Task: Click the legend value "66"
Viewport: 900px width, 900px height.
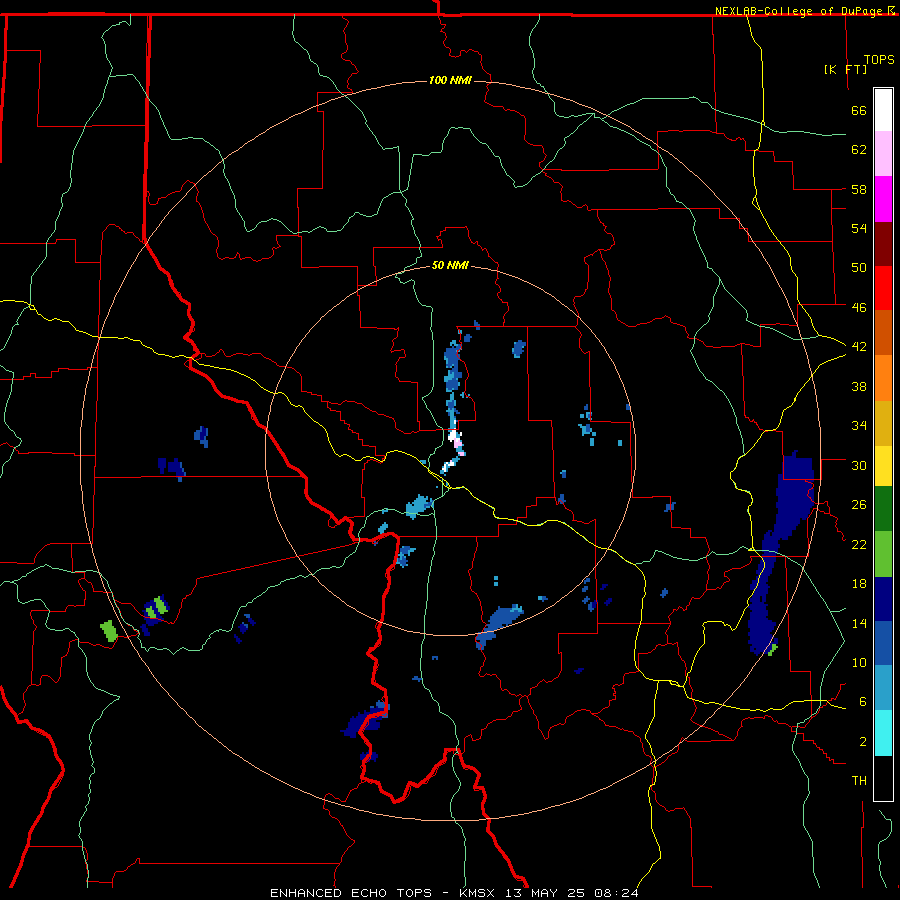Action: pos(859,110)
